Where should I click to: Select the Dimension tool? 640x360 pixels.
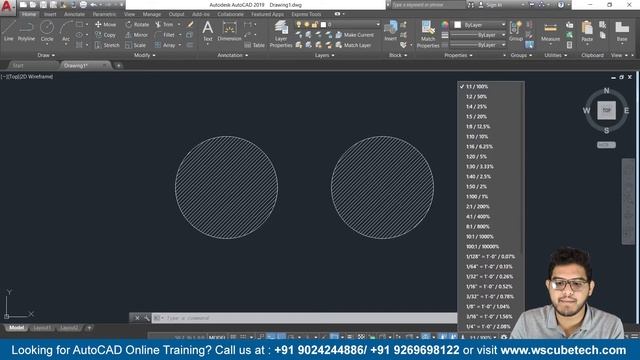(229, 31)
